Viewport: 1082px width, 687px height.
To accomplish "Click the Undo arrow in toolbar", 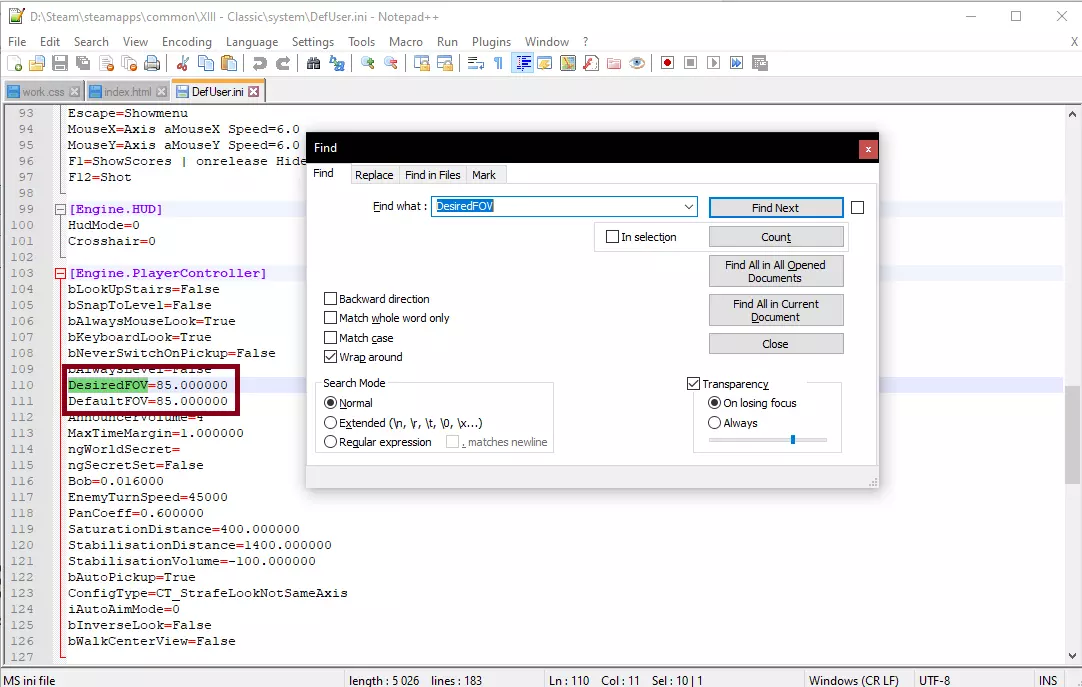I will (x=260, y=63).
